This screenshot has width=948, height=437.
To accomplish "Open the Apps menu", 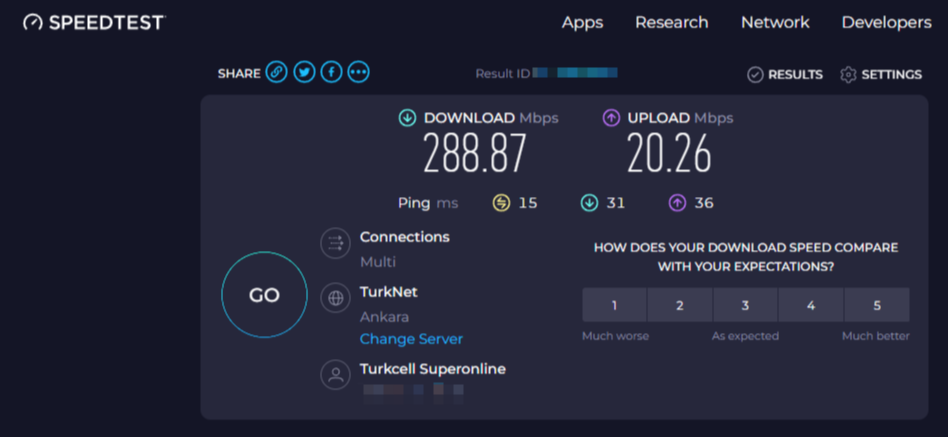I will tap(582, 23).
